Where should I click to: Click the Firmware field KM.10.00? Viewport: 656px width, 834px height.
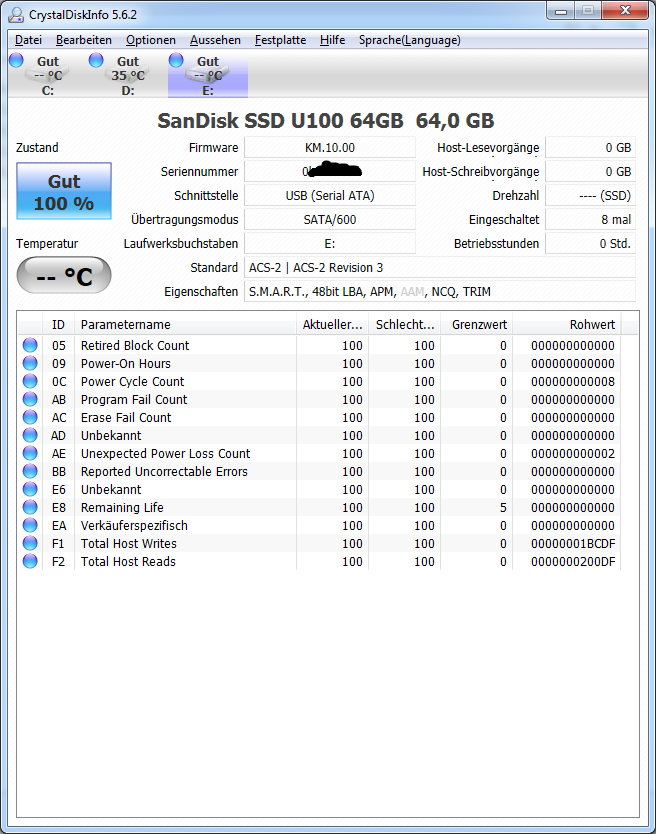pos(330,147)
